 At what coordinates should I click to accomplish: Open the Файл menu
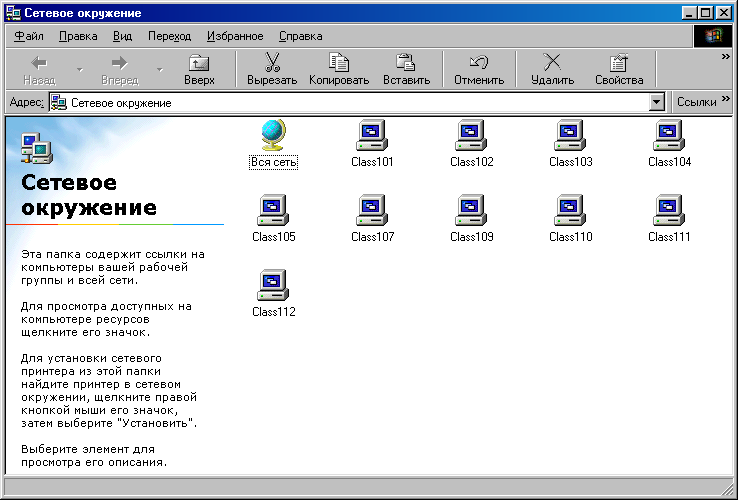coord(29,36)
